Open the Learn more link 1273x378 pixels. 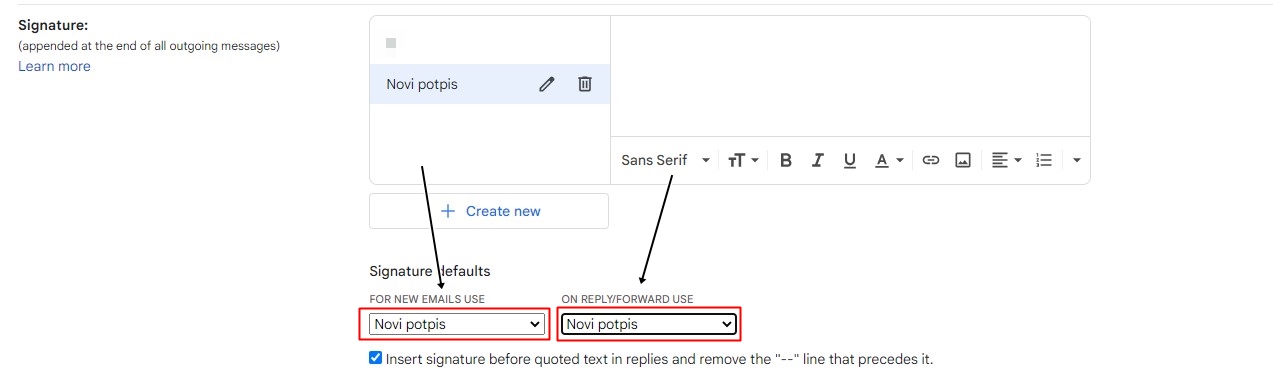pos(54,66)
